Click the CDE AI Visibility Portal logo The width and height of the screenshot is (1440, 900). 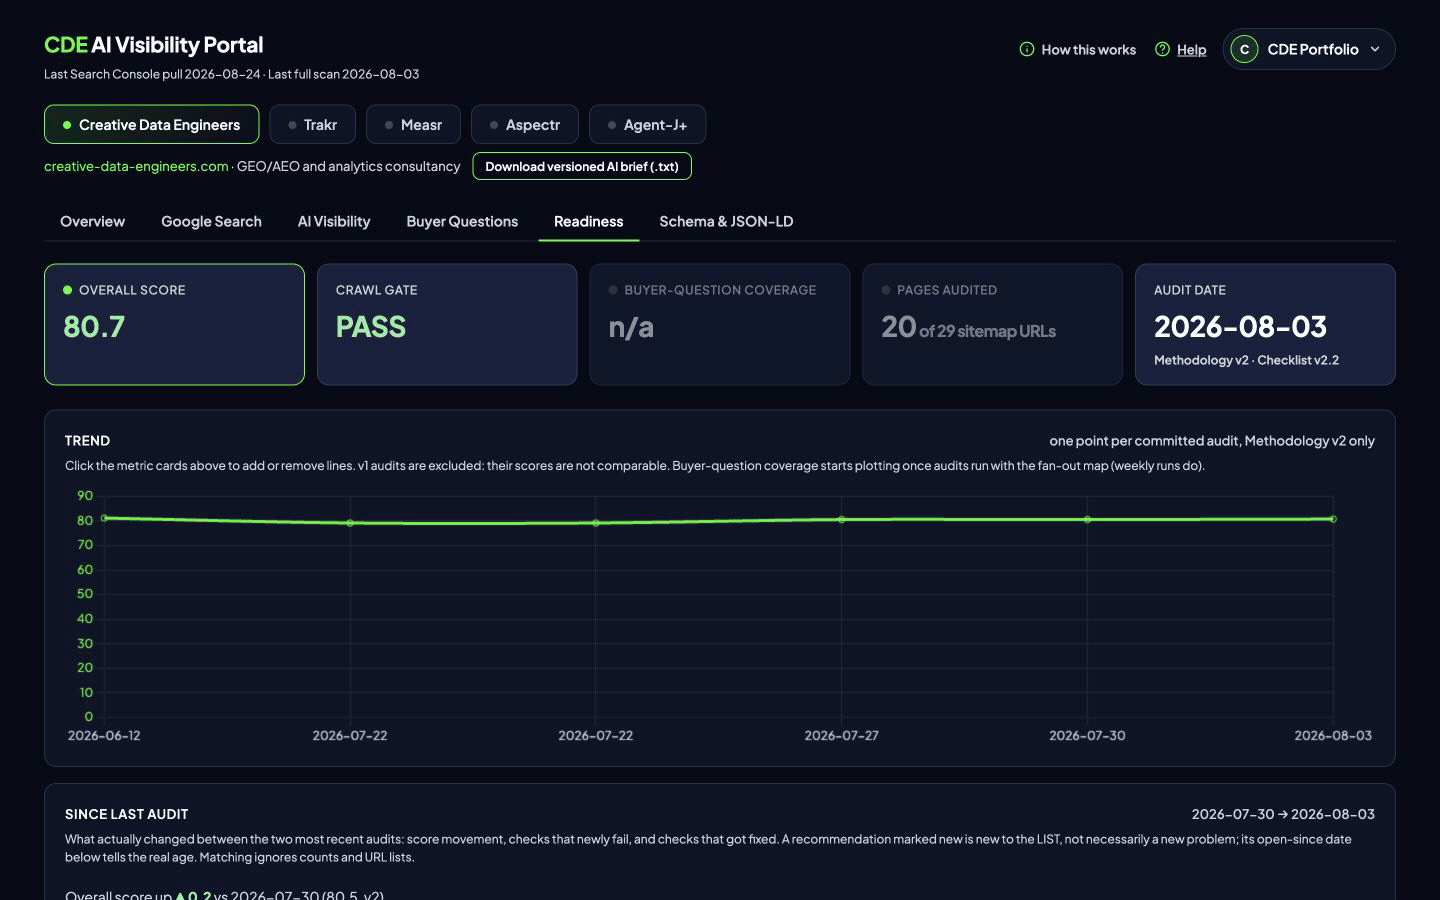[153, 45]
